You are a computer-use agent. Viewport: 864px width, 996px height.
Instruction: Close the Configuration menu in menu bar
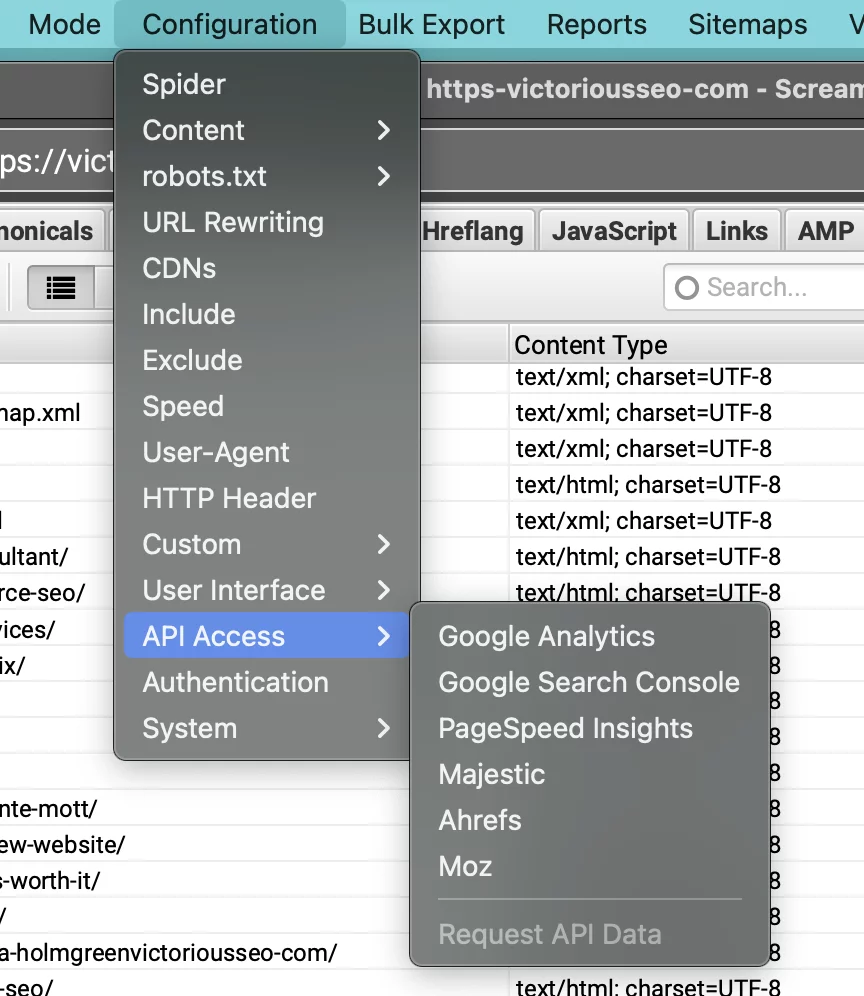coord(229,25)
